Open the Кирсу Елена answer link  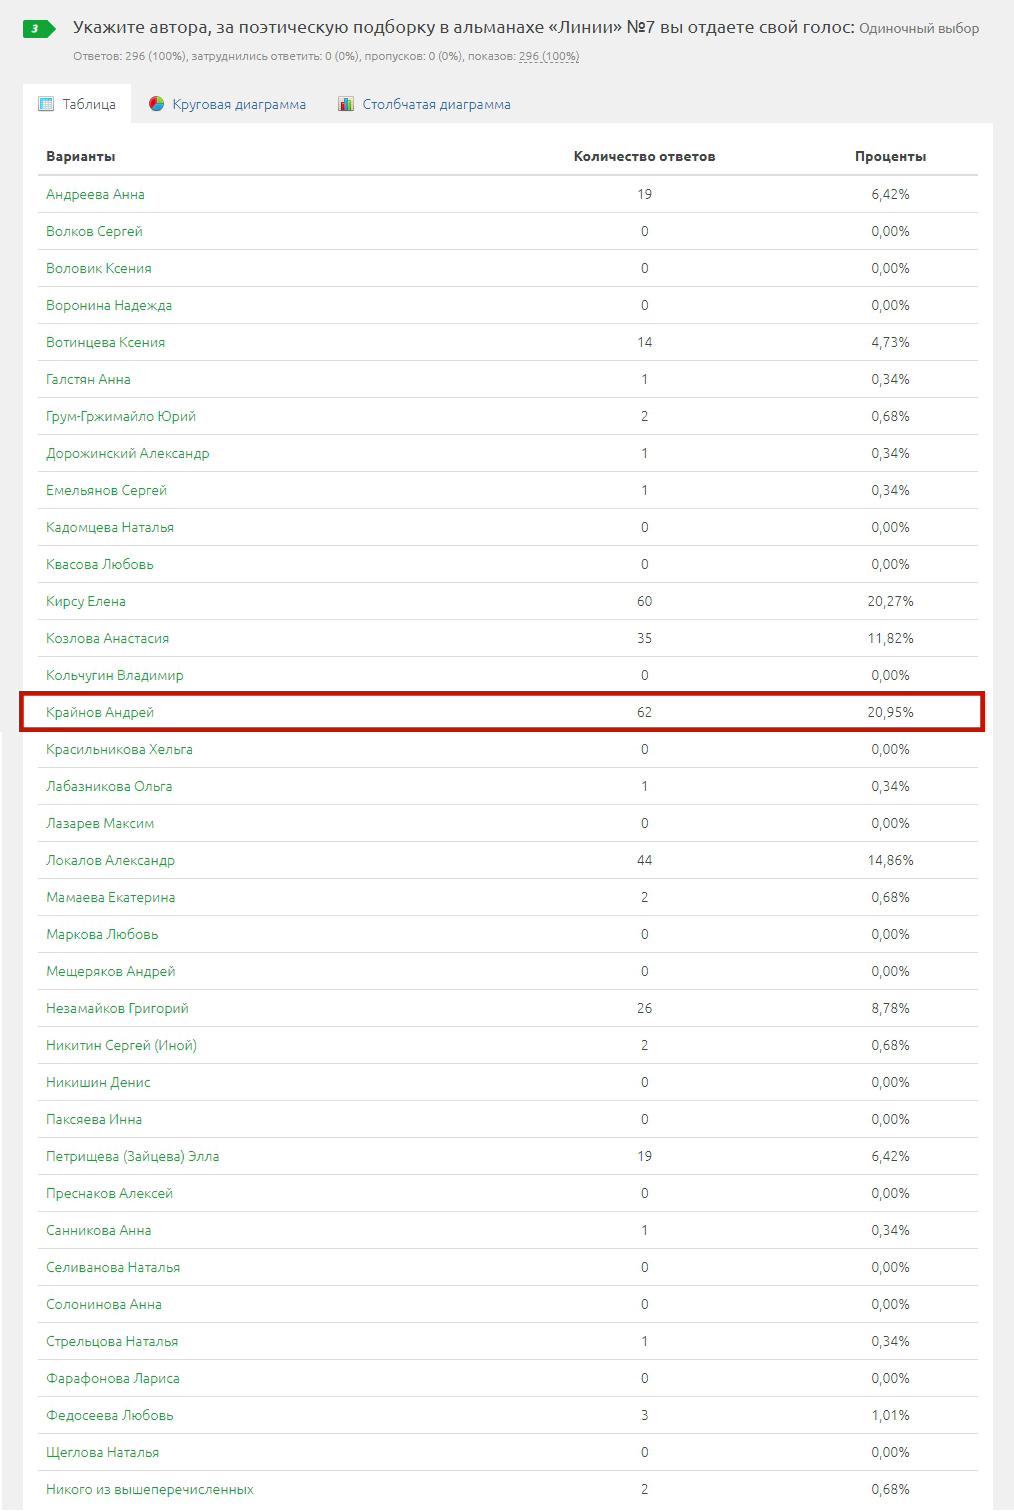pyautogui.click(x=86, y=601)
